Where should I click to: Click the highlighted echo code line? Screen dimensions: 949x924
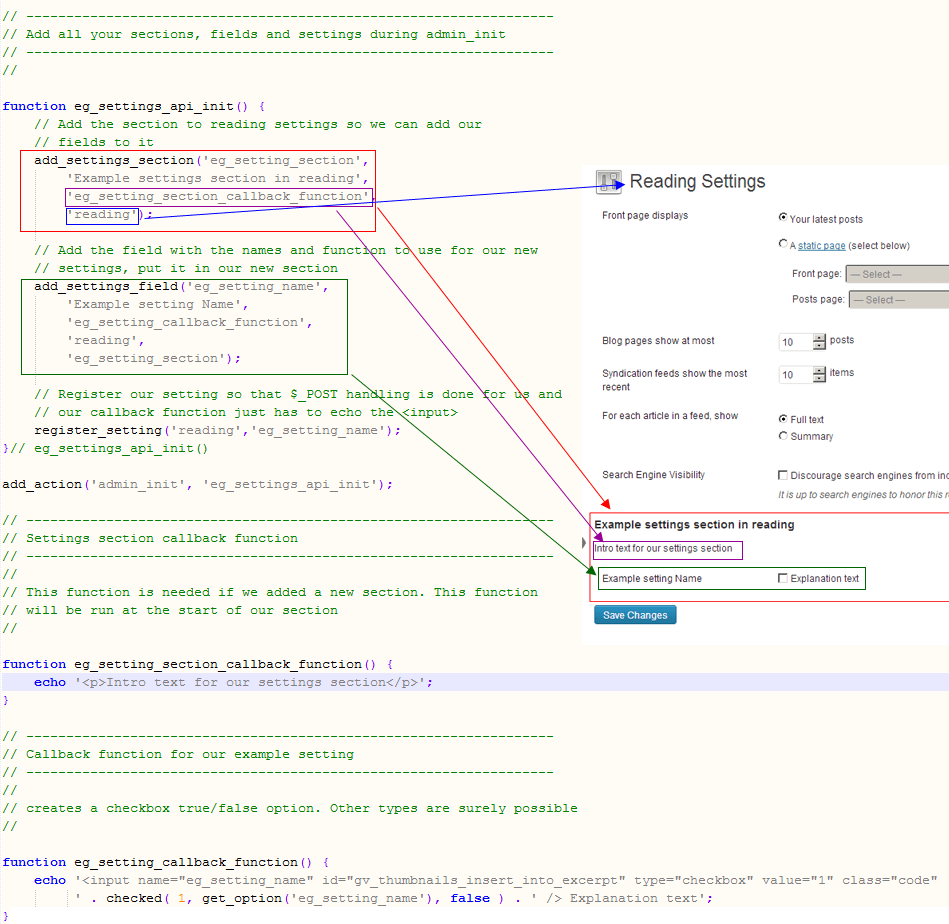[234, 682]
